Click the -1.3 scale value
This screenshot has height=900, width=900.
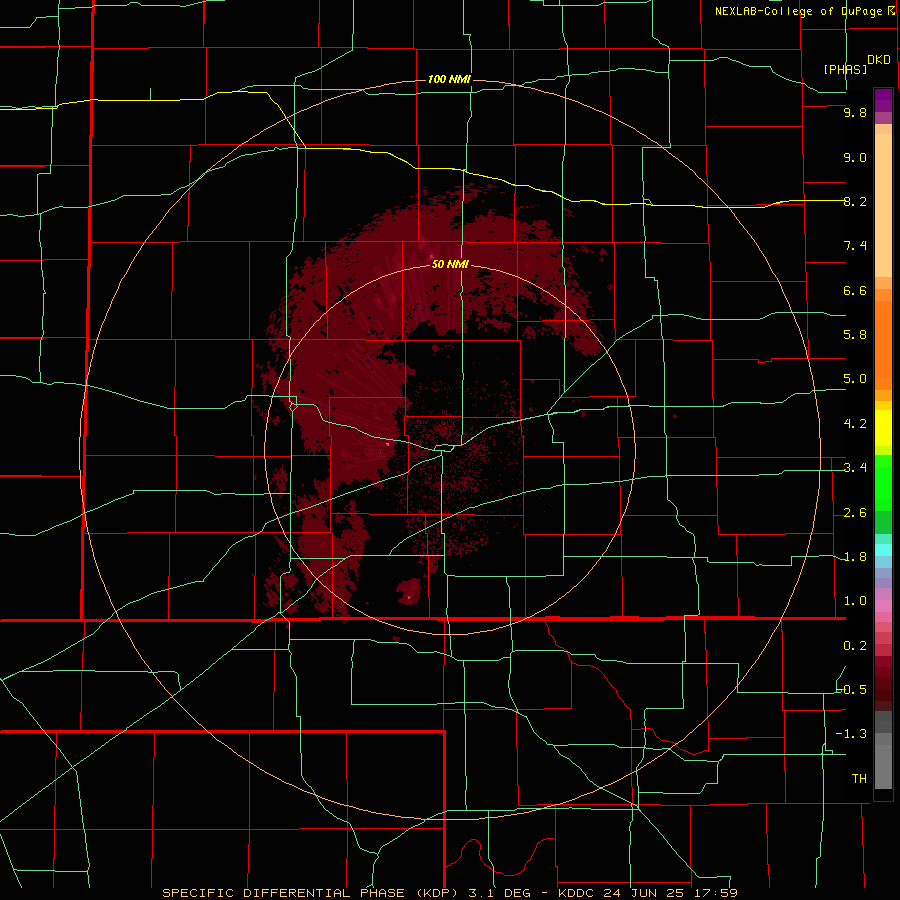tap(851, 734)
